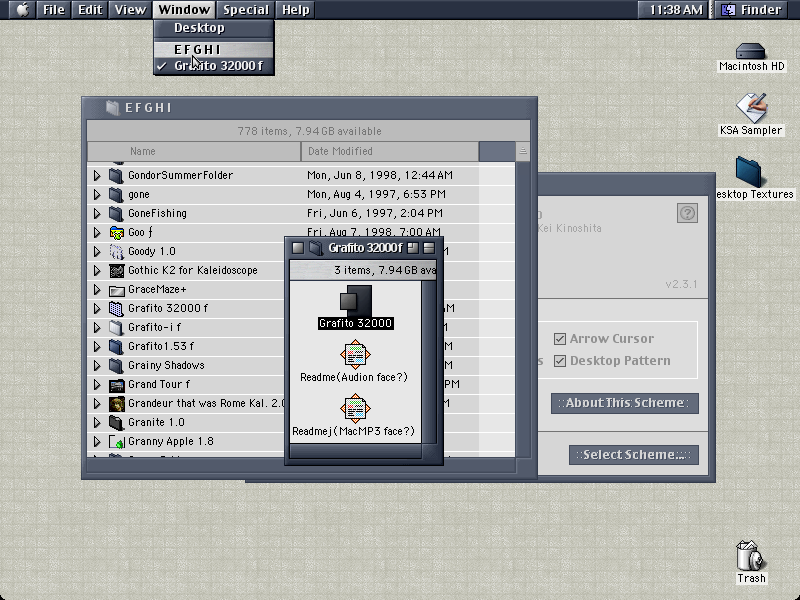Click the About This Scheme button
The width and height of the screenshot is (800, 600).
click(x=624, y=403)
